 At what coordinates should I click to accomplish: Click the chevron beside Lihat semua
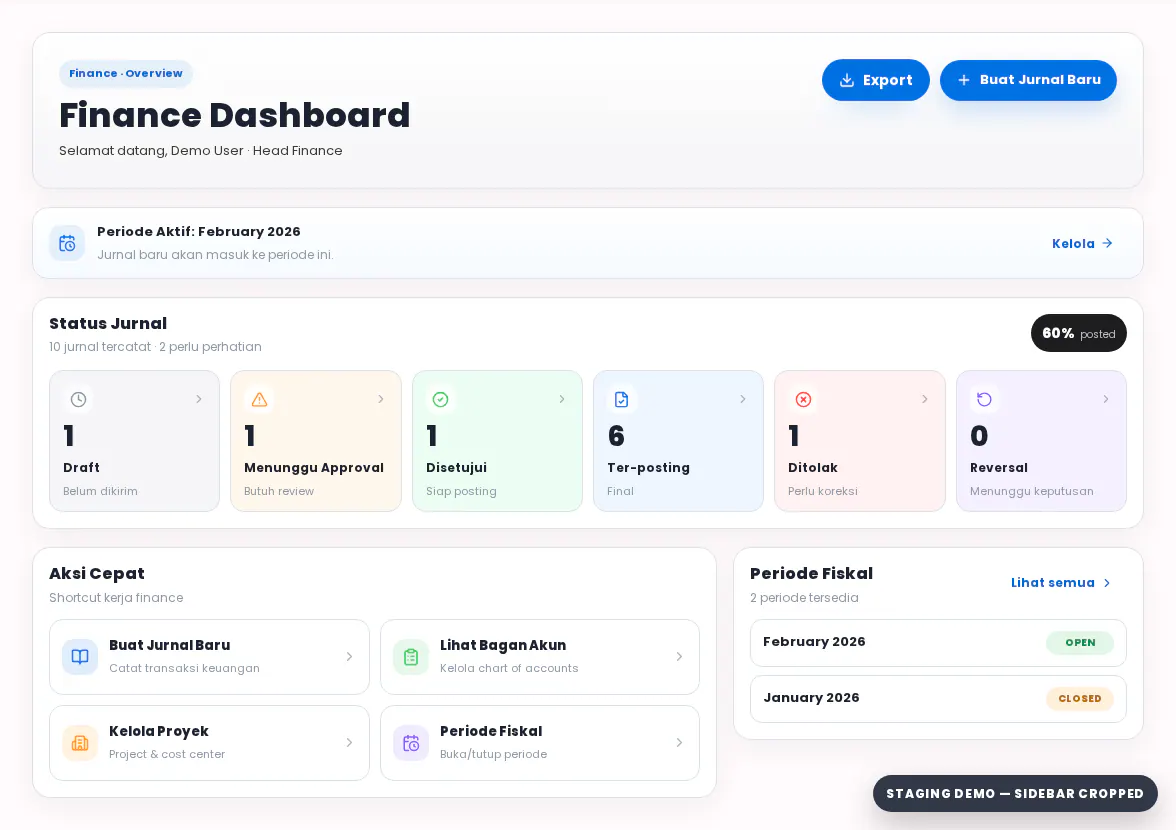click(1107, 583)
